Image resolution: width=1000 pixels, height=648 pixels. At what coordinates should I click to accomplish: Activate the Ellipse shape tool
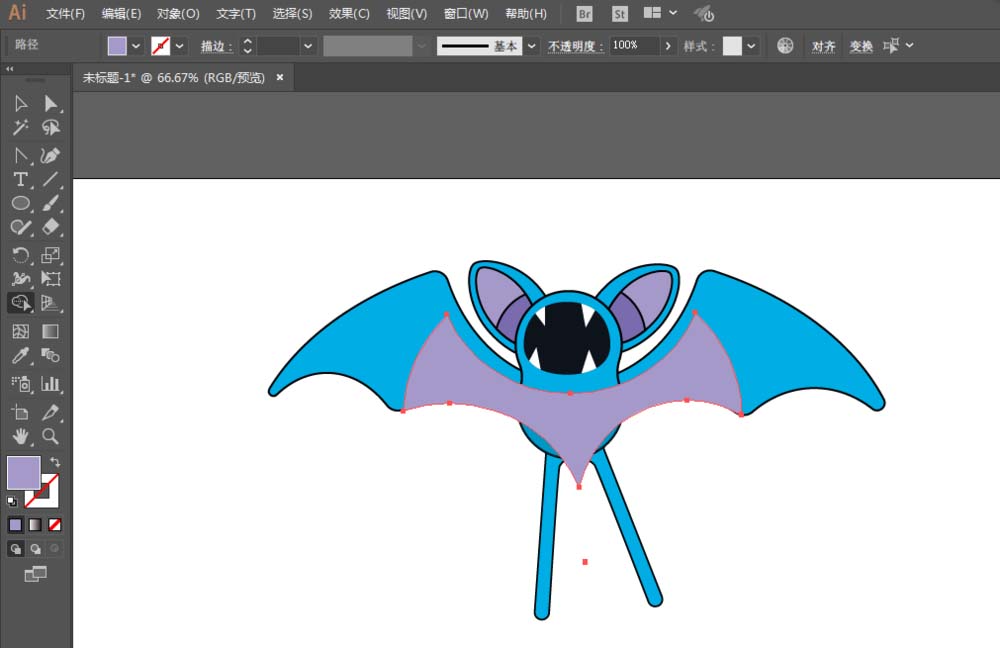[x=20, y=203]
